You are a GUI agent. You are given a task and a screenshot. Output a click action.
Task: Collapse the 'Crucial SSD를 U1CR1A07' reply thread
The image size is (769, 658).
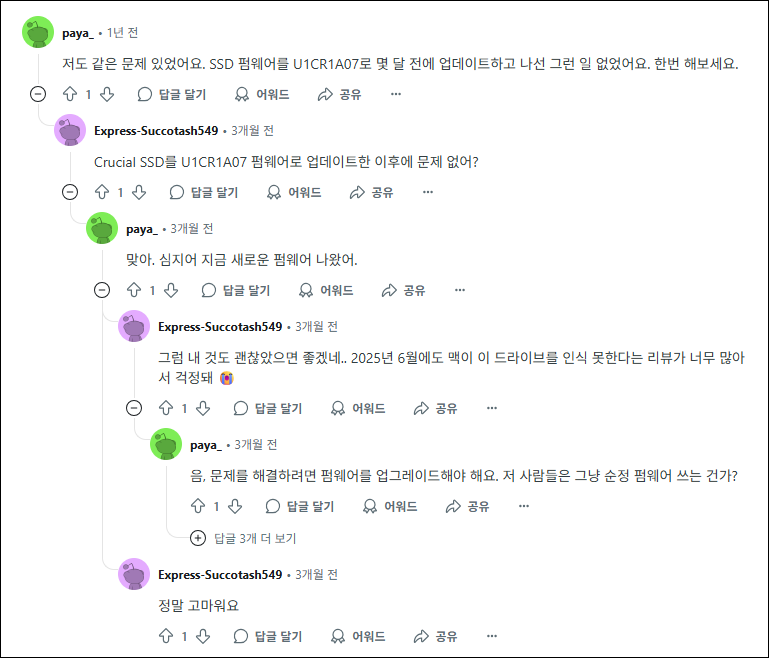pos(70,192)
